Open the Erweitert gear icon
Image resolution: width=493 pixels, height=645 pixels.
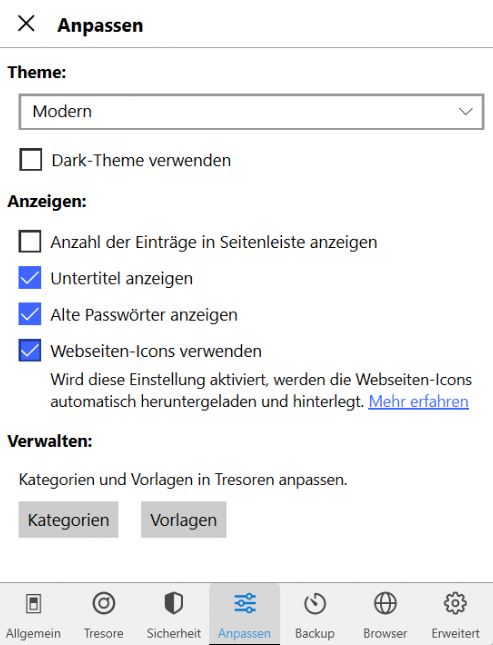click(x=455, y=603)
